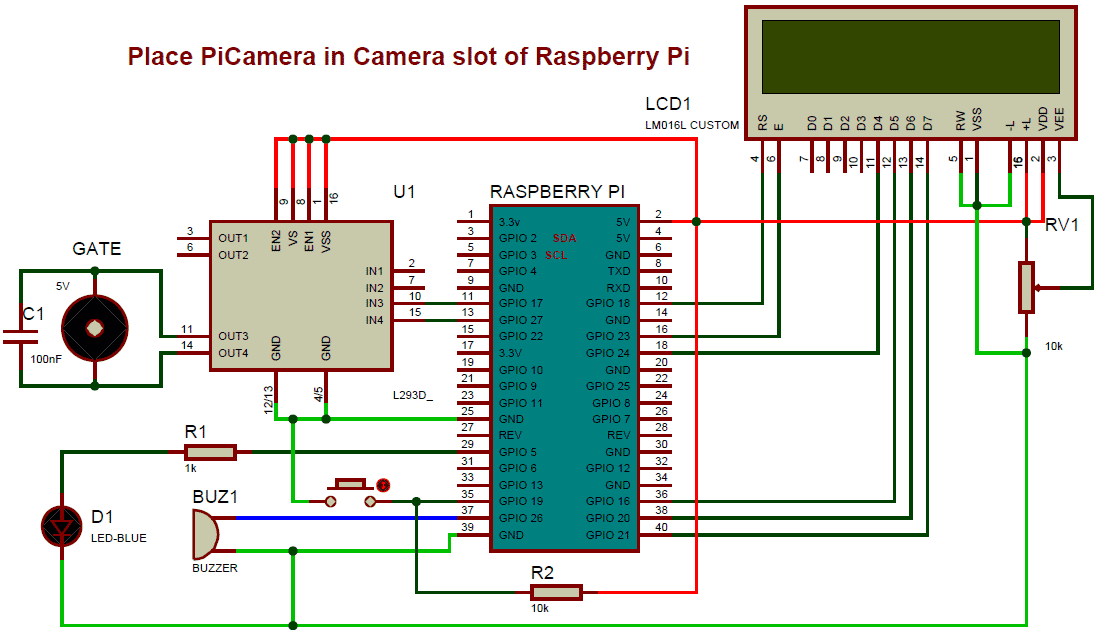The width and height of the screenshot is (1095, 630).
Task: Select the red 'SCL' label
Action: 556,255
